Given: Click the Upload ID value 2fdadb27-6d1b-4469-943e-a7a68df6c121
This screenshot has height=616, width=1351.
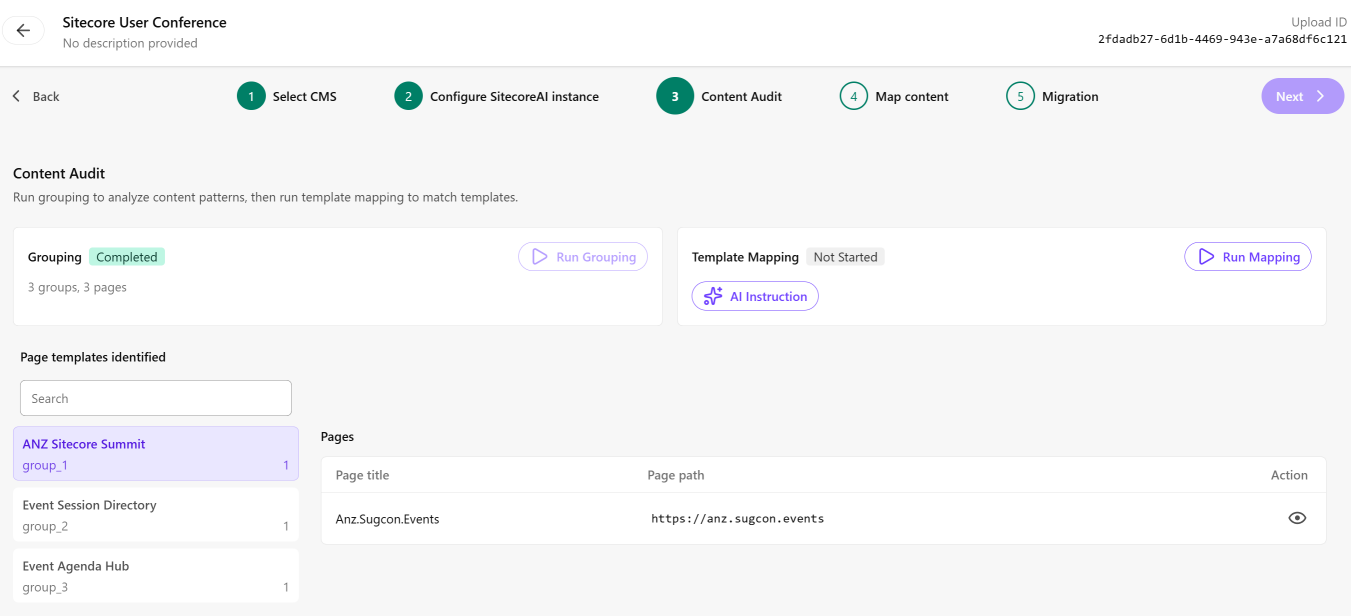Looking at the screenshot, I should pyautogui.click(x=1222, y=39).
